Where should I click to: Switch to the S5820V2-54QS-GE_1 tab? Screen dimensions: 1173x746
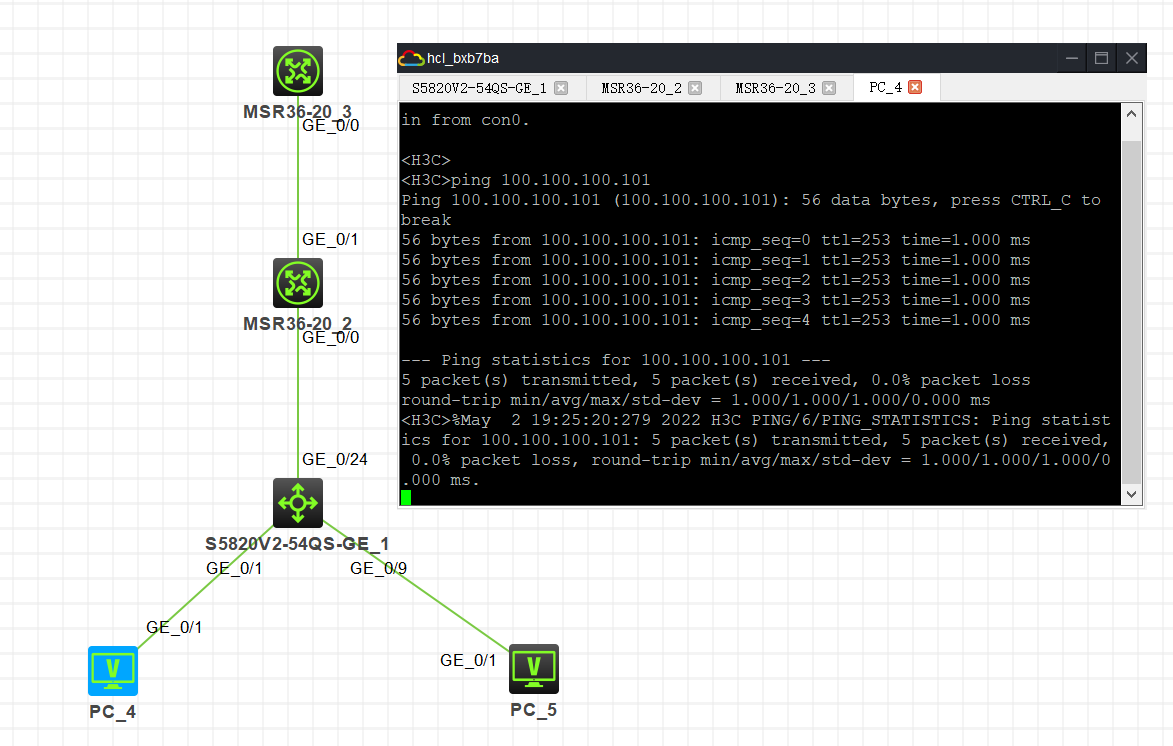pos(479,88)
